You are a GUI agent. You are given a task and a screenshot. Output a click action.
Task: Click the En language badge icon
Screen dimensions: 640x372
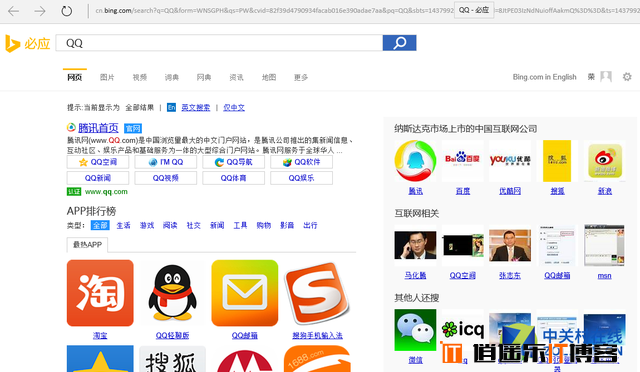pos(171,107)
